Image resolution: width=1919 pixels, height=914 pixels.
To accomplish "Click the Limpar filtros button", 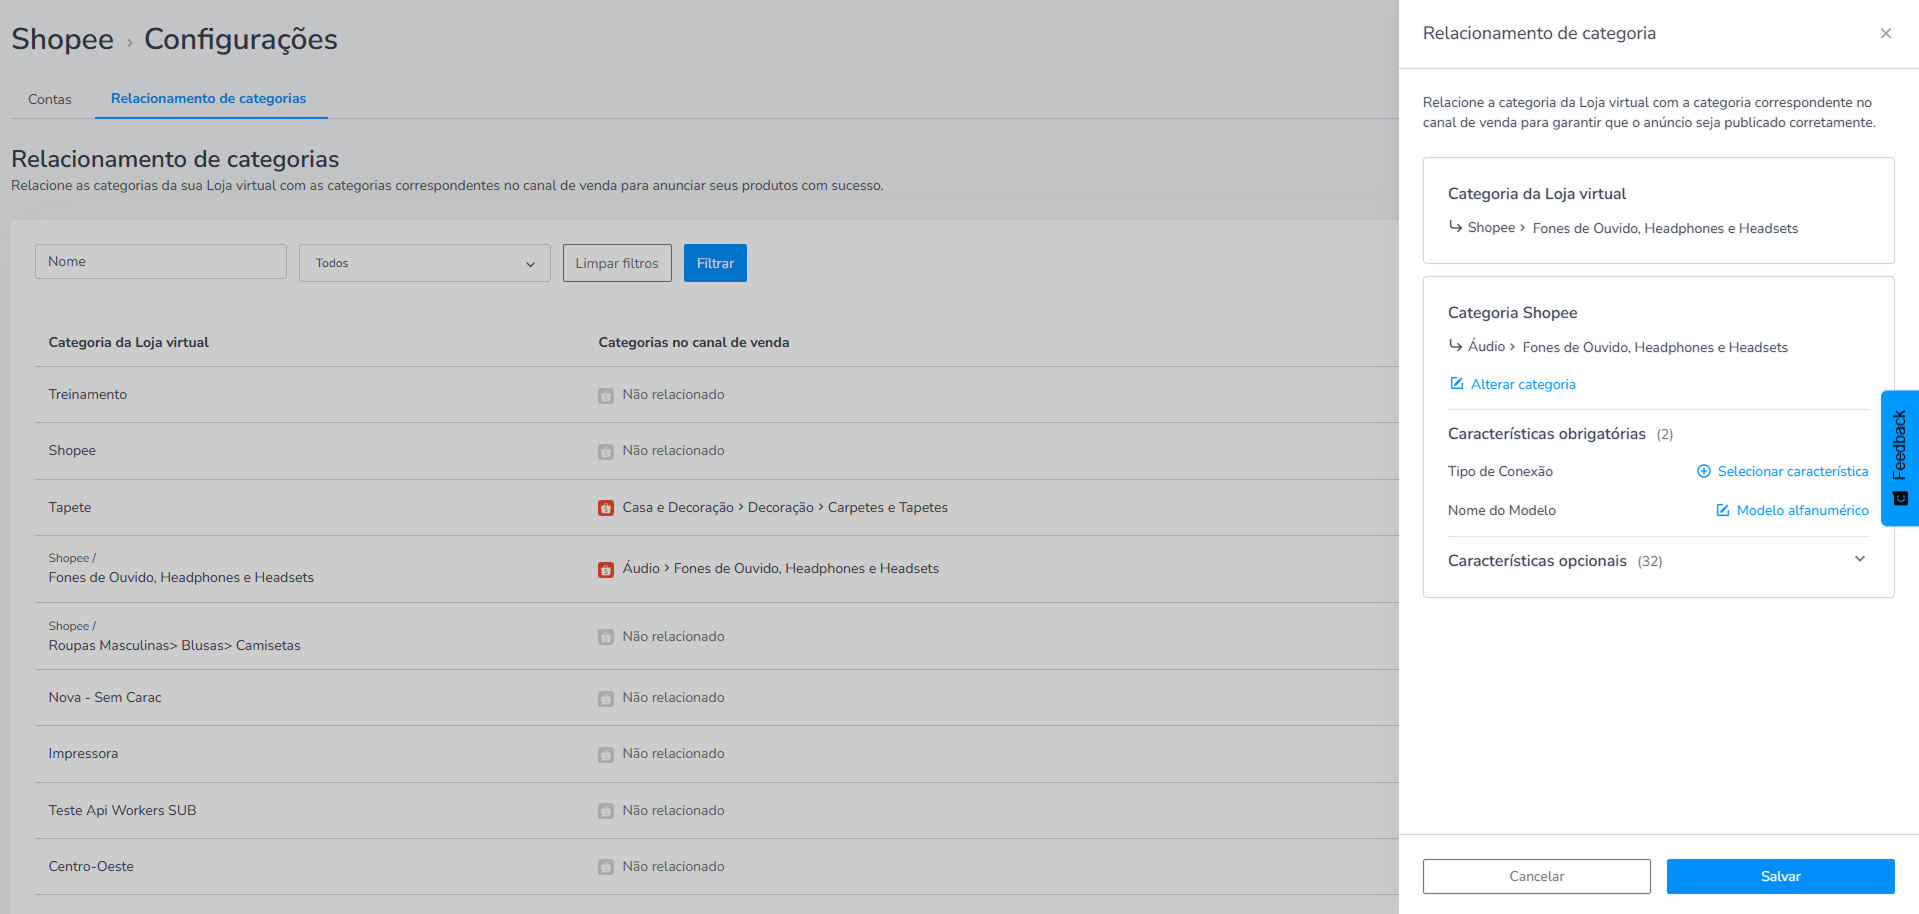I will pyautogui.click(x=617, y=263).
